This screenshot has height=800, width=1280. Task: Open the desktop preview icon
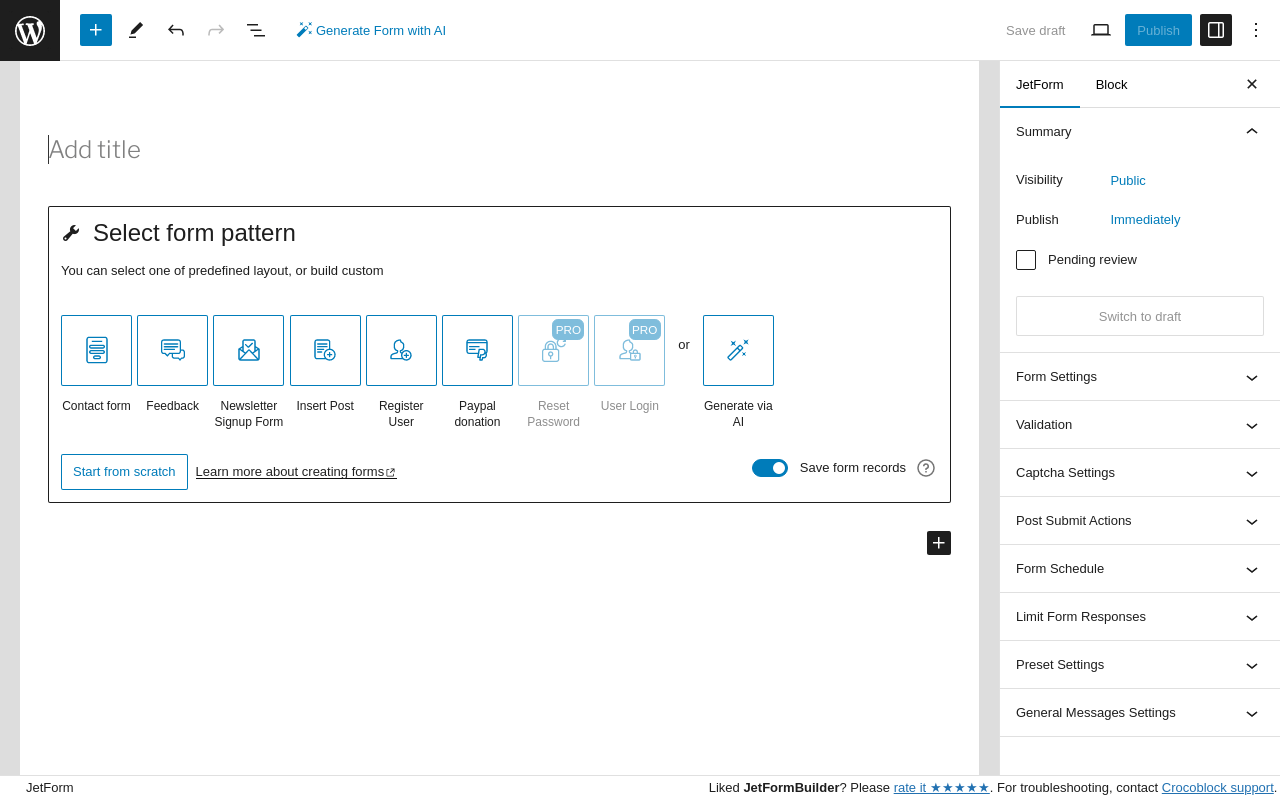[x=1101, y=30]
